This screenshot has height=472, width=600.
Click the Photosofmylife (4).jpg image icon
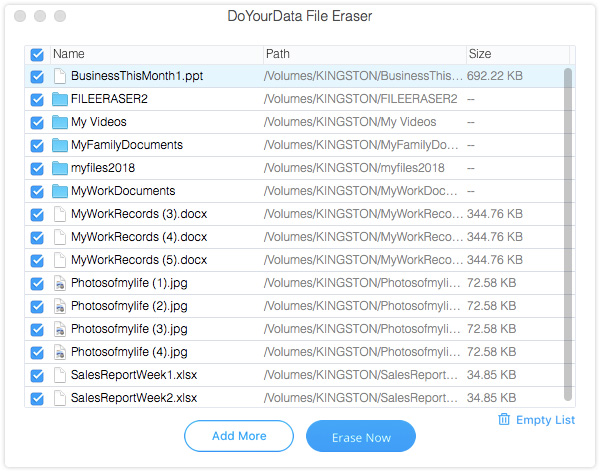click(x=59, y=352)
